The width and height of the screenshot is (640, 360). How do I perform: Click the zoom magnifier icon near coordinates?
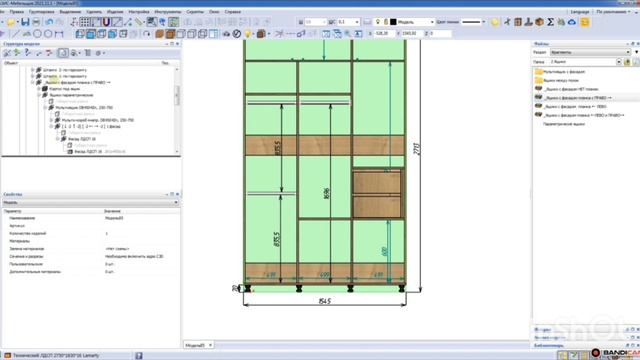(347, 34)
